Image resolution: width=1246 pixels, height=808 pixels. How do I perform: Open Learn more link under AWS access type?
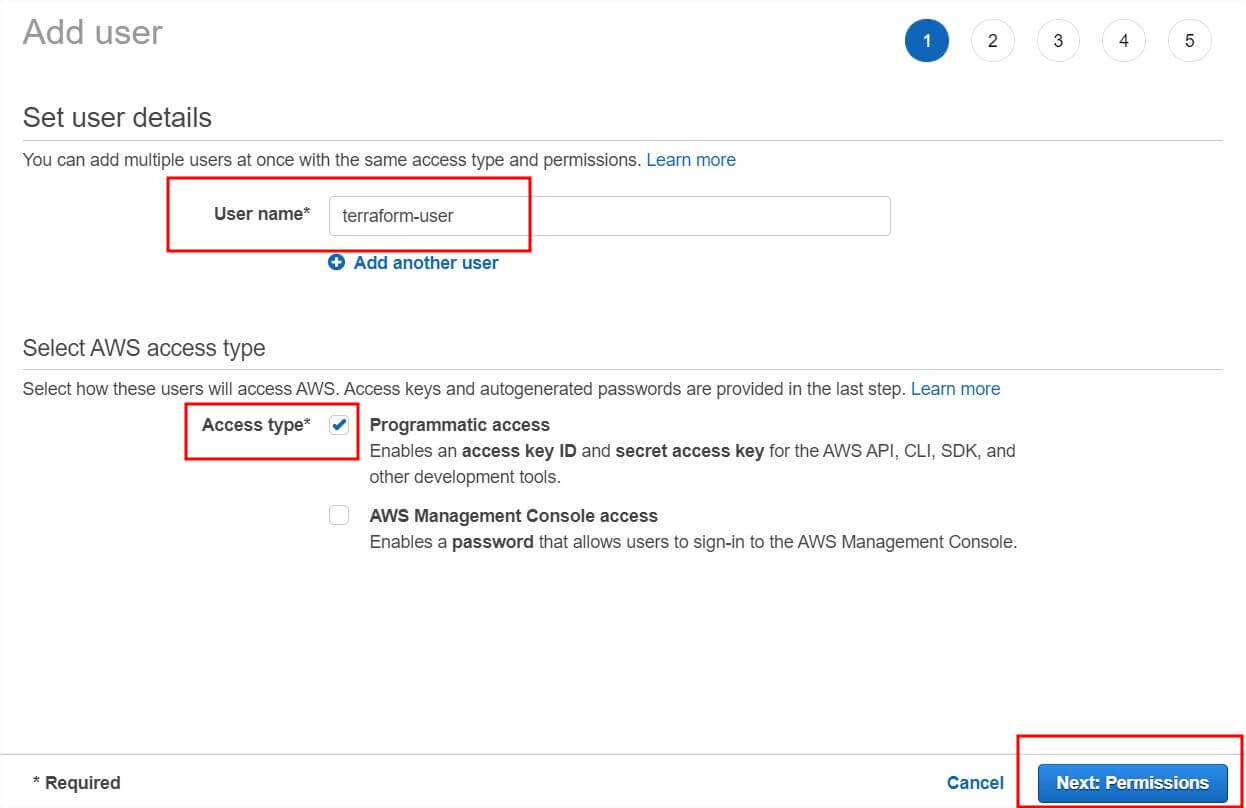(955, 389)
